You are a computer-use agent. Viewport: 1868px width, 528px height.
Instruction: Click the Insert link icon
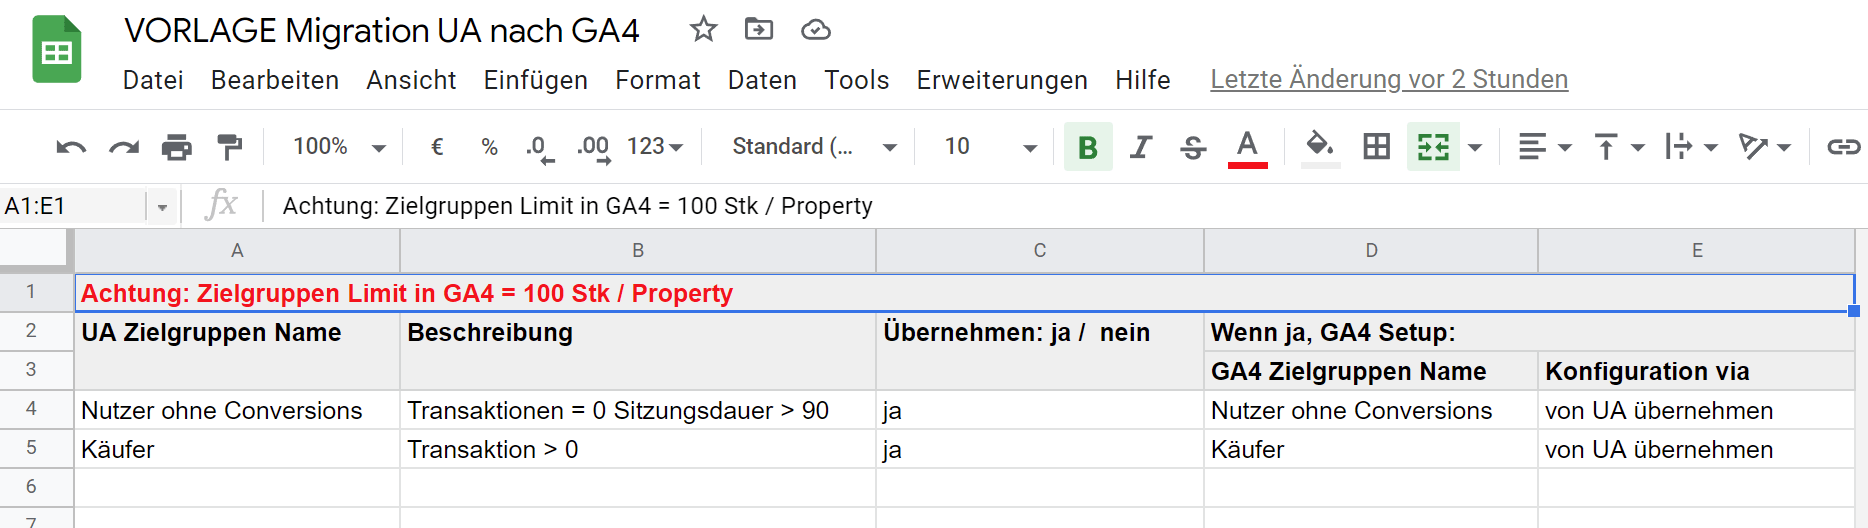coord(1842,147)
